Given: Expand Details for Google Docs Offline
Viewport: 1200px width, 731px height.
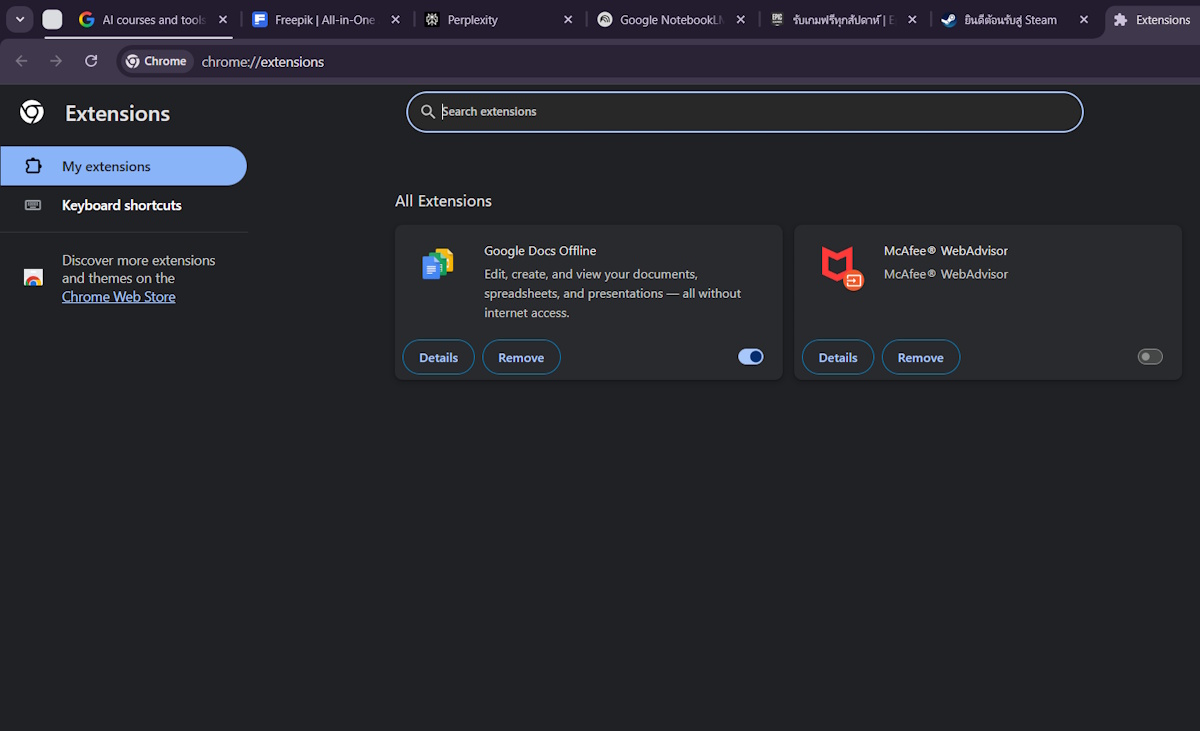Looking at the screenshot, I should (438, 356).
